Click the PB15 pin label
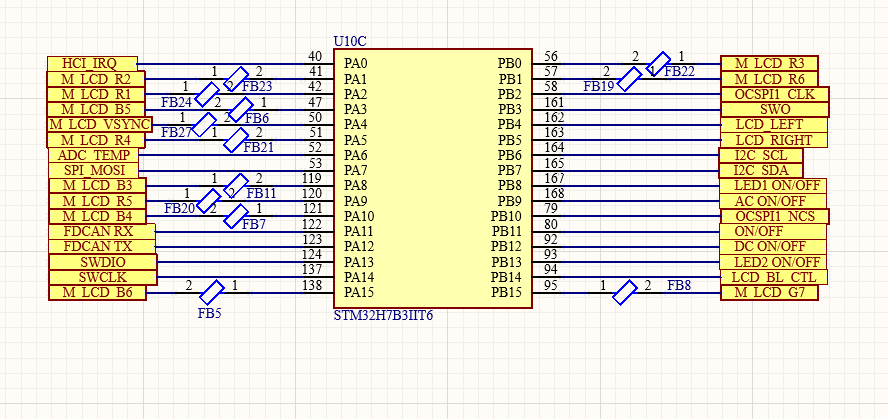Screen dimensions: 888x419 point(506,293)
